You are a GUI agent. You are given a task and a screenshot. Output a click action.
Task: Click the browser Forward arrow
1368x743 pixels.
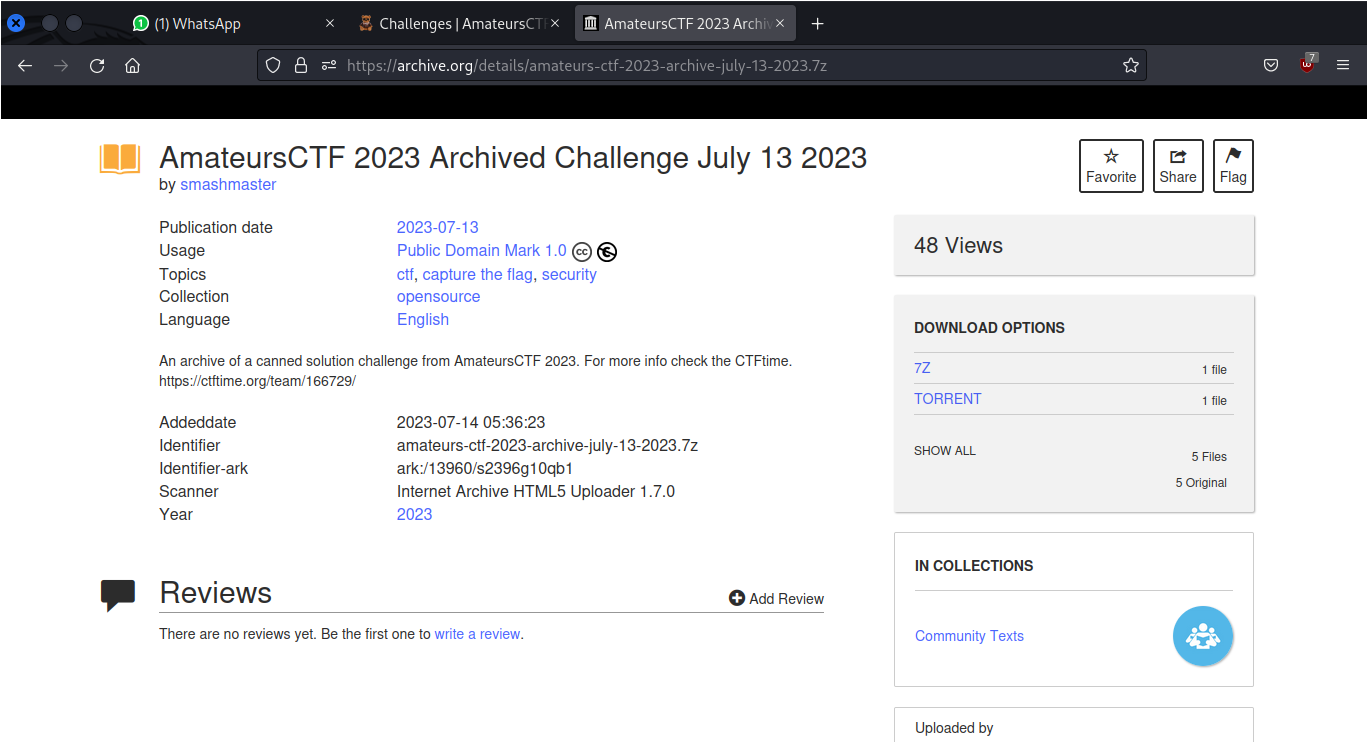61,66
